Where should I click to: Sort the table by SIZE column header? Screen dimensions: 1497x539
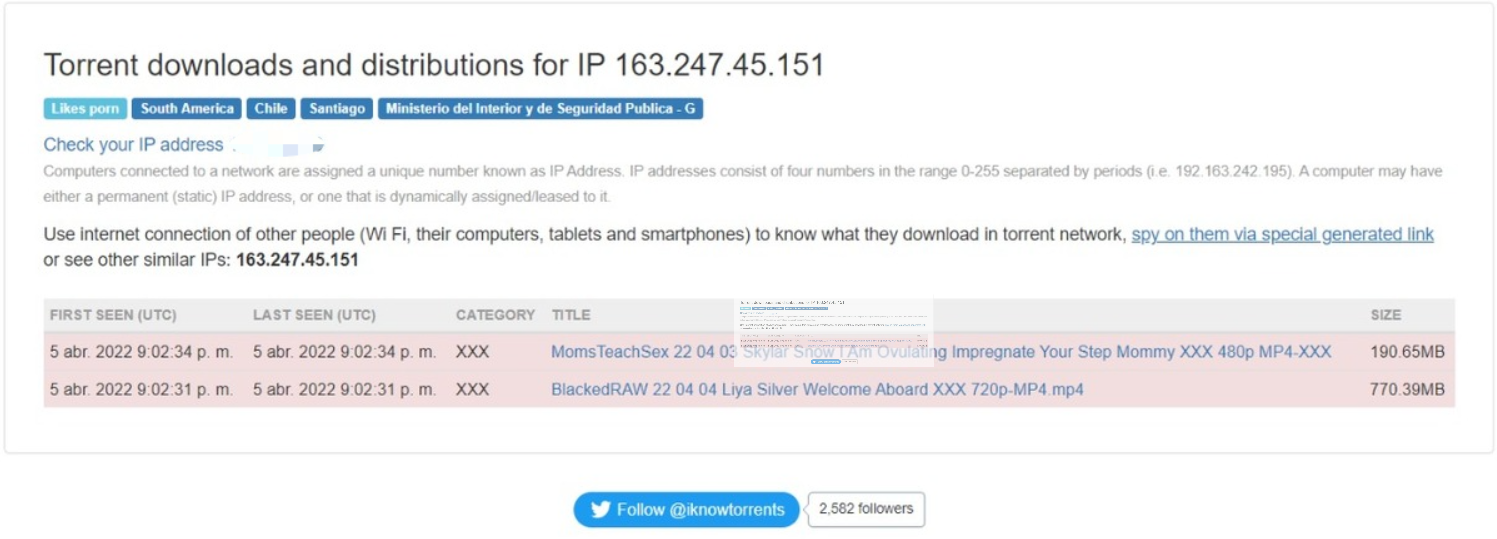coord(1385,315)
